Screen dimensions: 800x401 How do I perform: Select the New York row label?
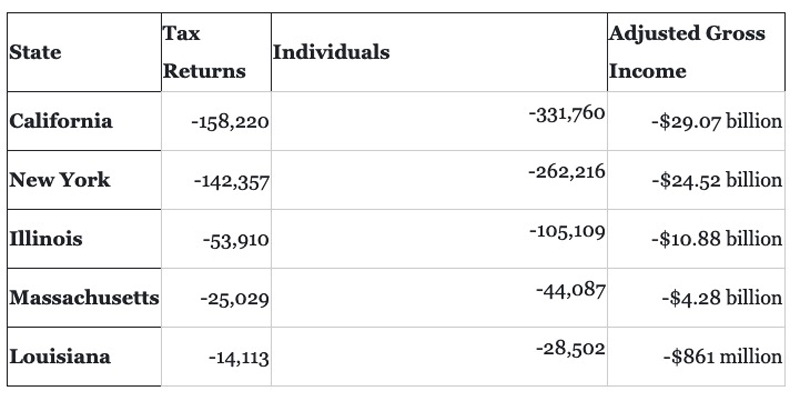60,180
